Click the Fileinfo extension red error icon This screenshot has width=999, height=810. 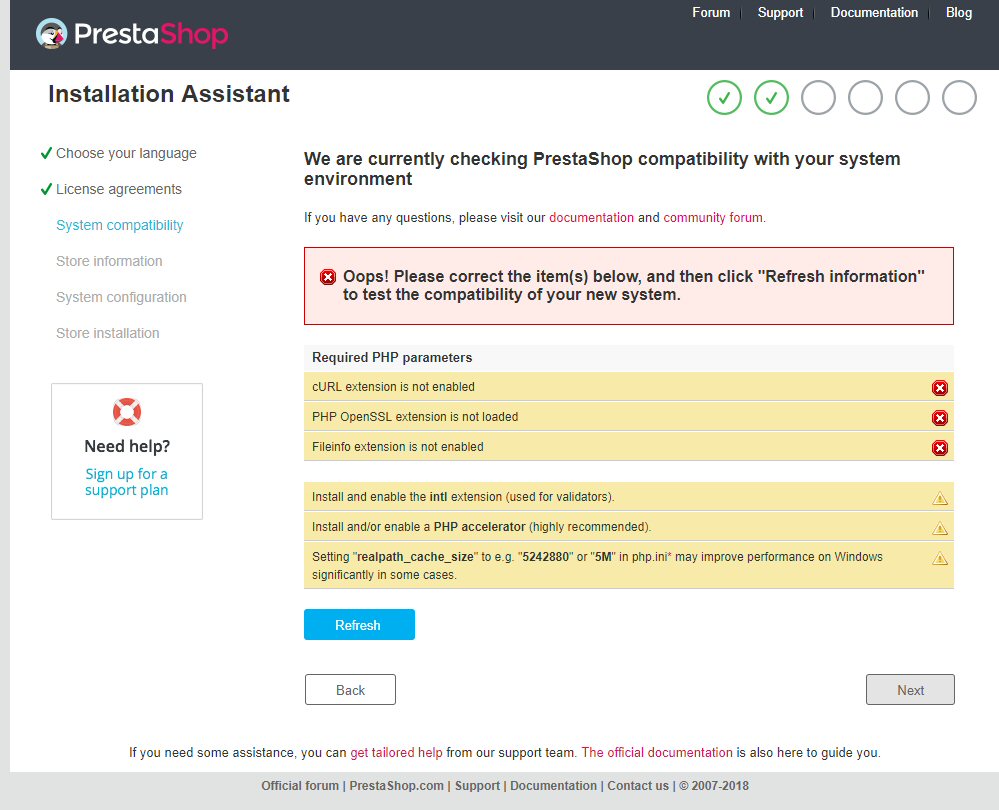click(940, 448)
